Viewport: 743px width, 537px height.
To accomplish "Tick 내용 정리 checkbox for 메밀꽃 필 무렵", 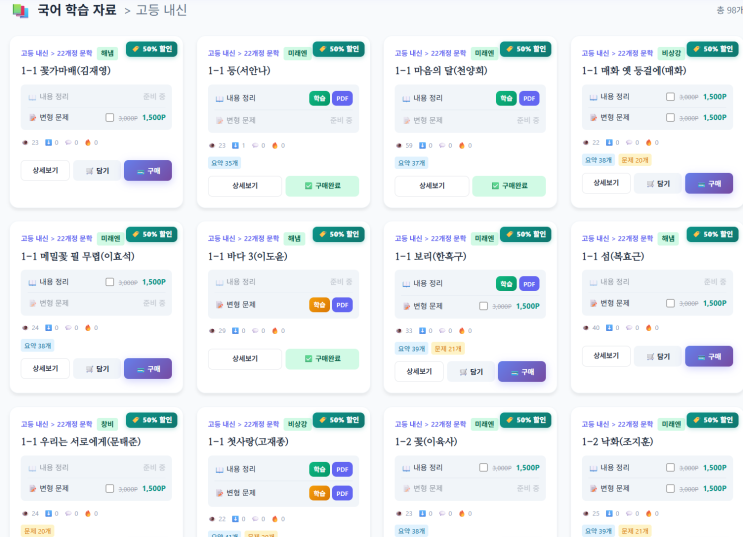I will point(110,282).
